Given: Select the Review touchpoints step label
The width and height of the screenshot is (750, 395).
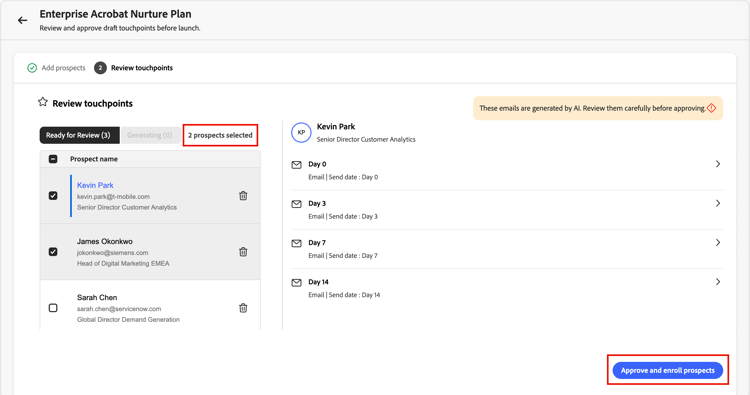Looking at the screenshot, I should (x=142, y=68).
